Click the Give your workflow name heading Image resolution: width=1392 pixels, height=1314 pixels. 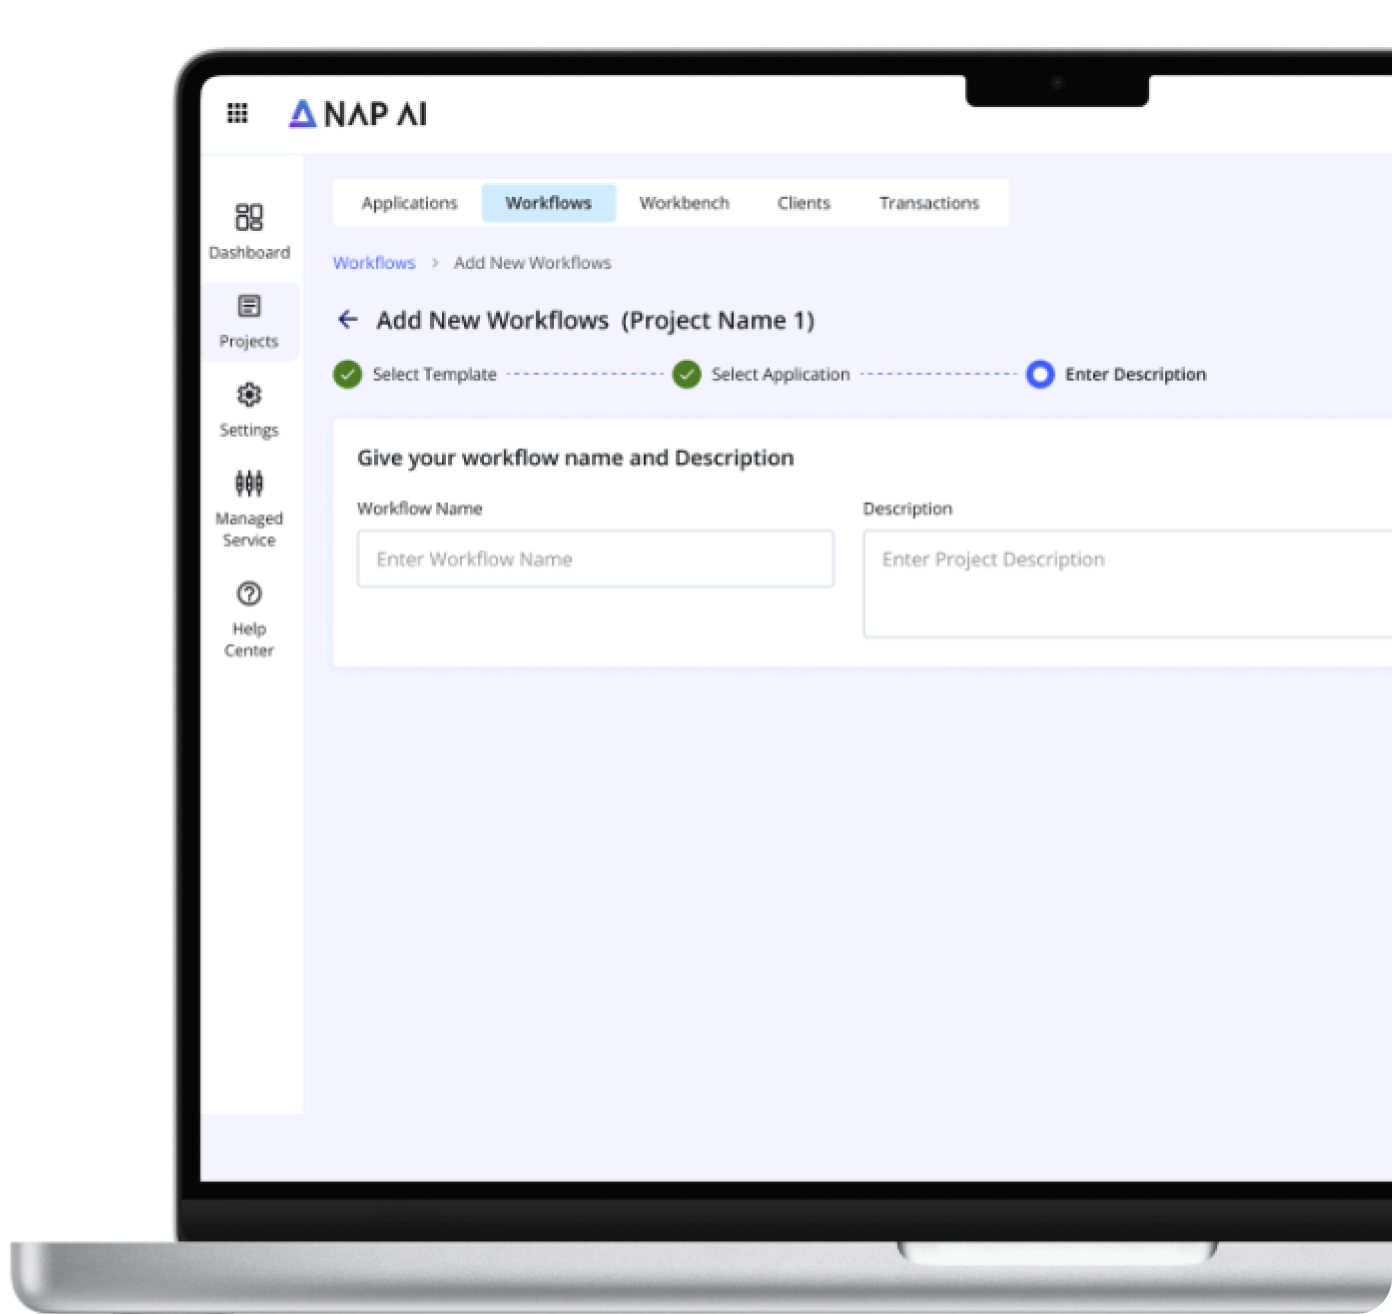coord(575,458)
